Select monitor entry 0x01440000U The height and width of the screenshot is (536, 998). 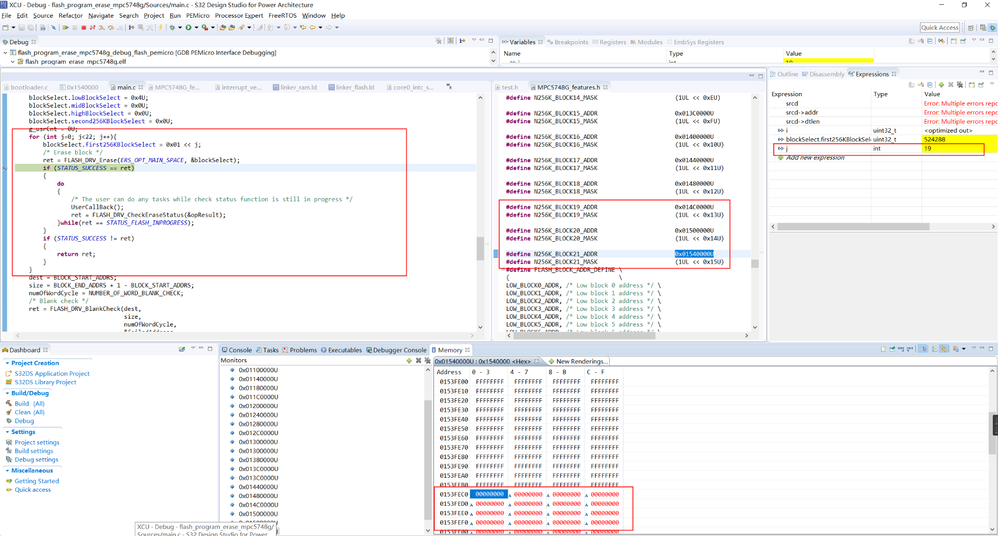pos(258,487)
